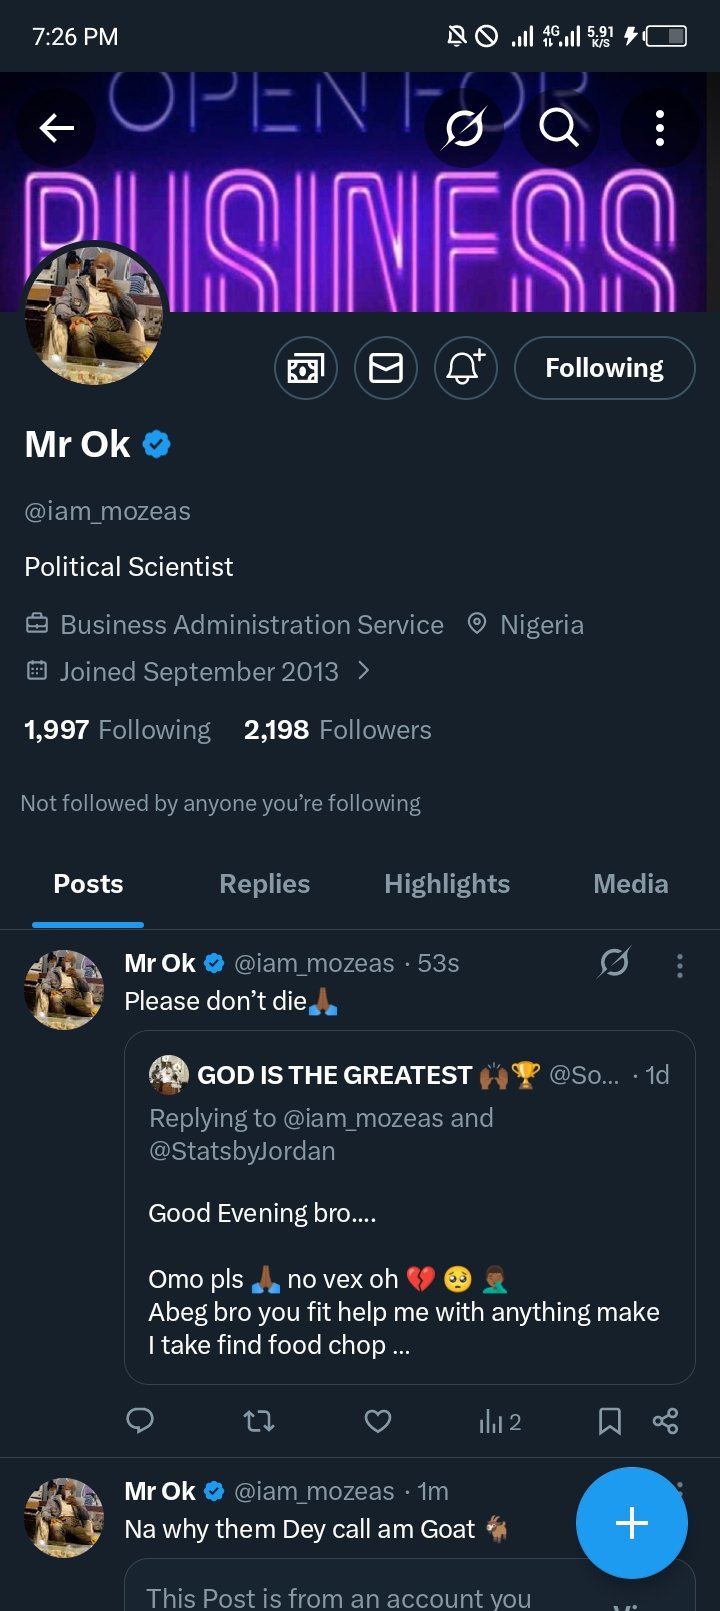Switch to the Replies tab
This screenshot has height=1611, width=720.
tap(264, 884)
